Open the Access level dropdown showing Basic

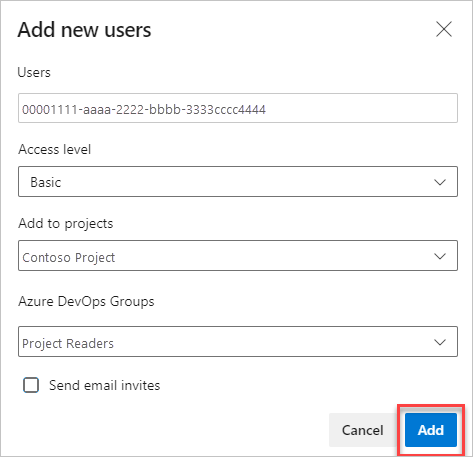238,182
